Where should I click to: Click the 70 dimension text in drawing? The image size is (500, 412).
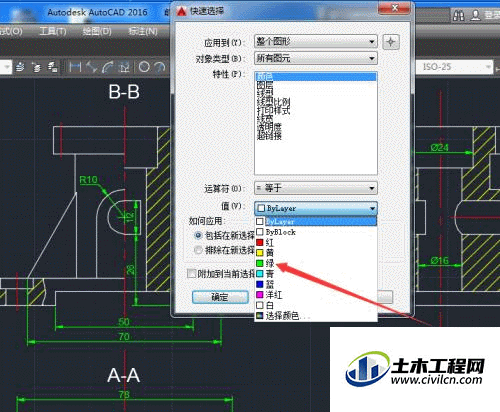coord(124,337)
